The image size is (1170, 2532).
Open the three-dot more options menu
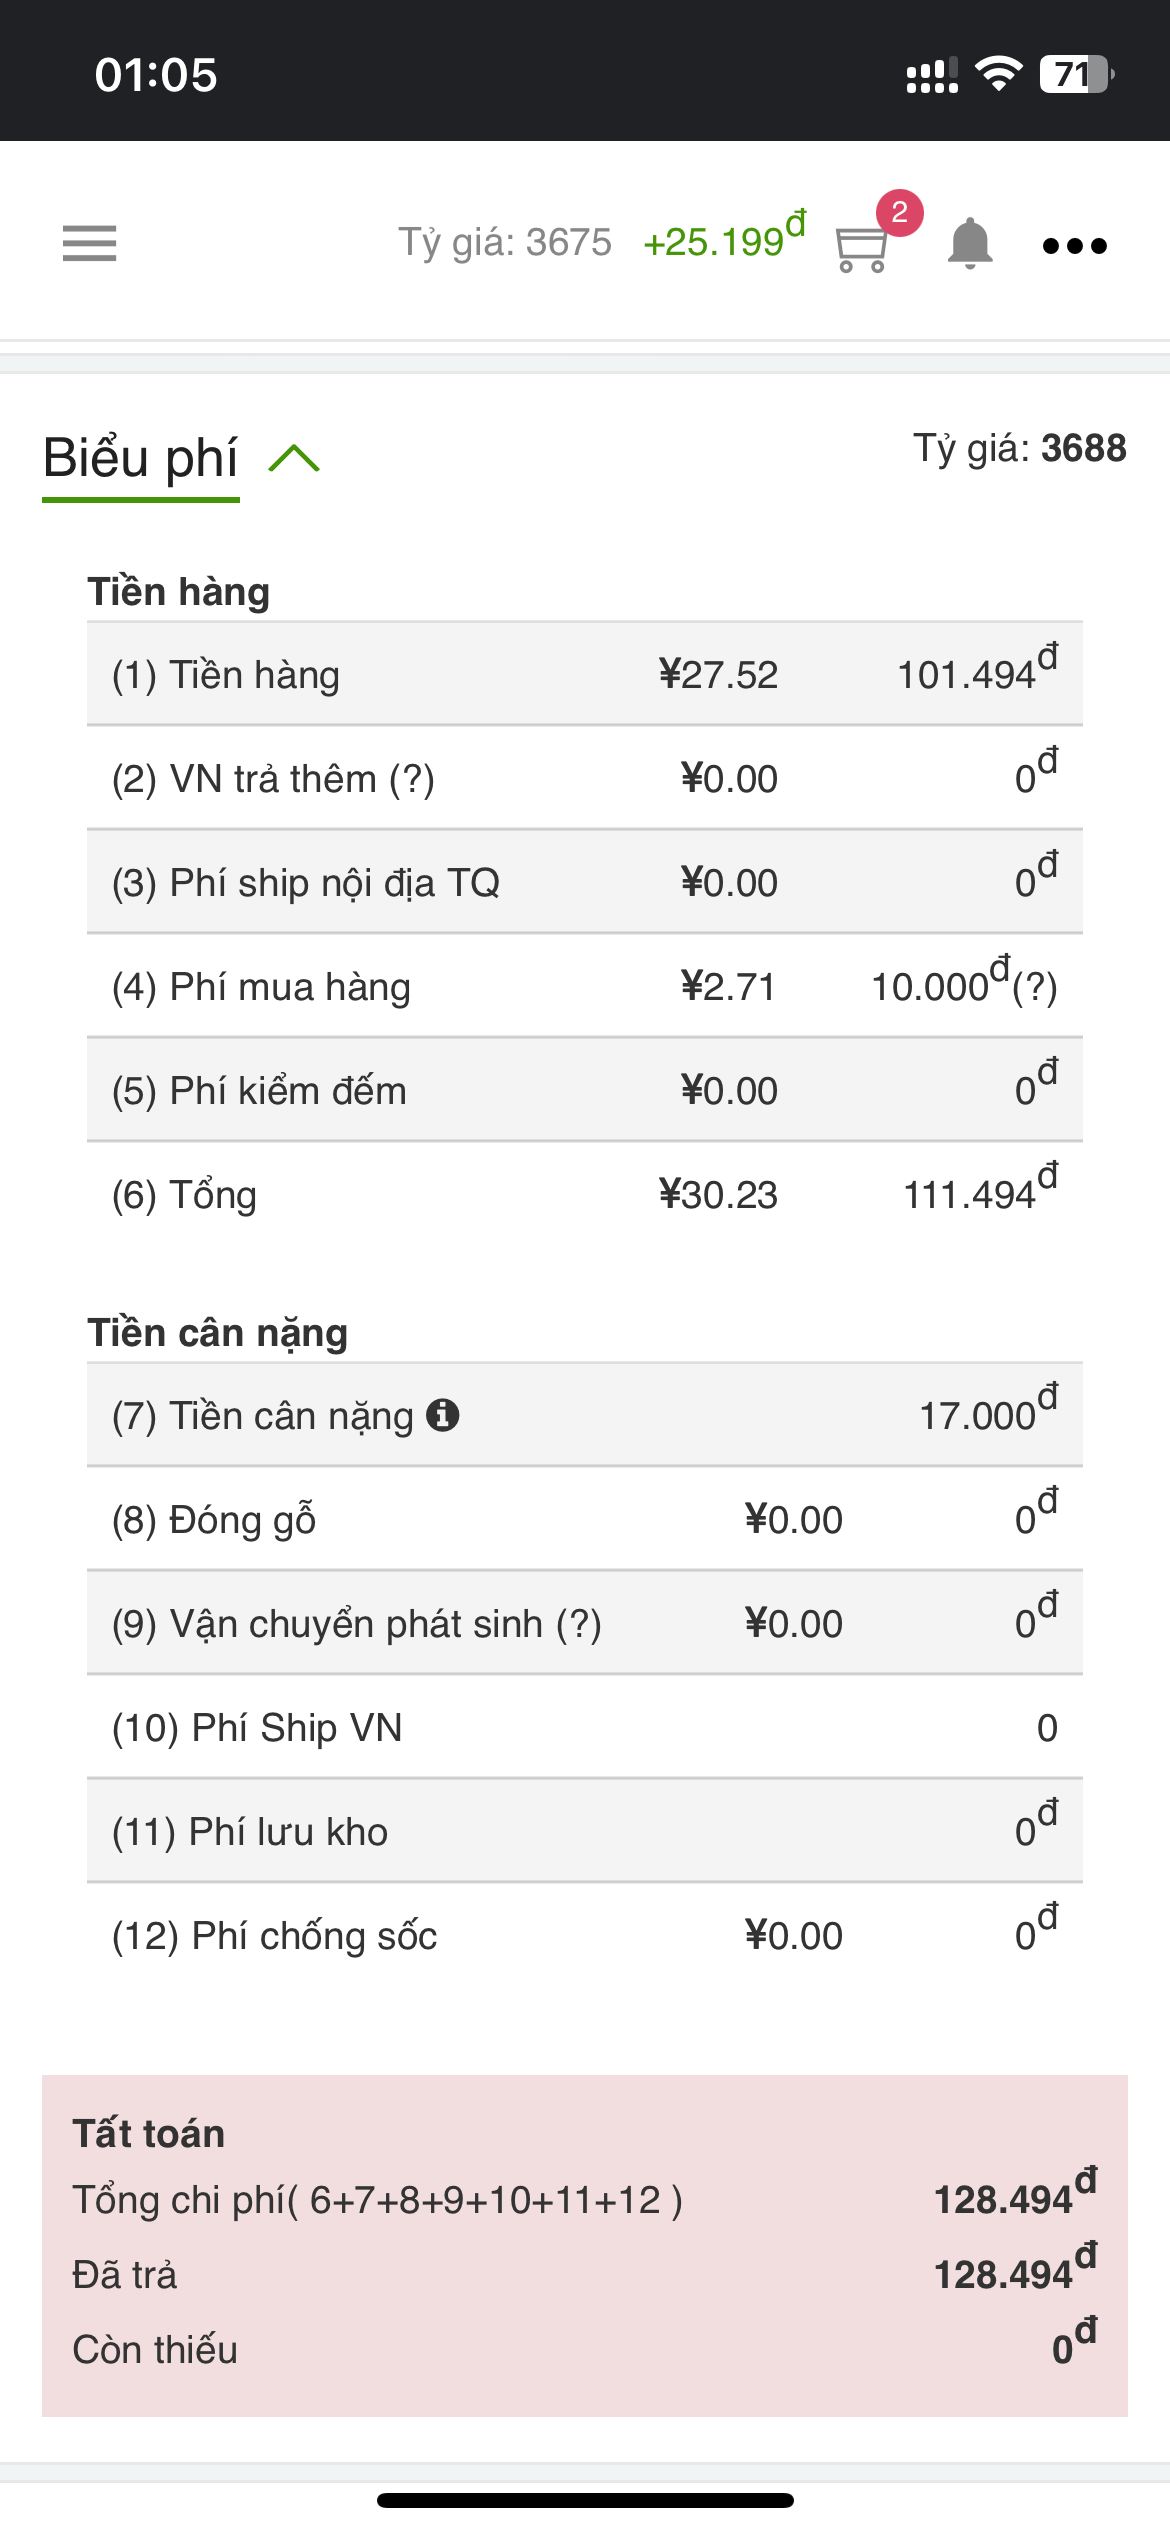point(1074,245)
